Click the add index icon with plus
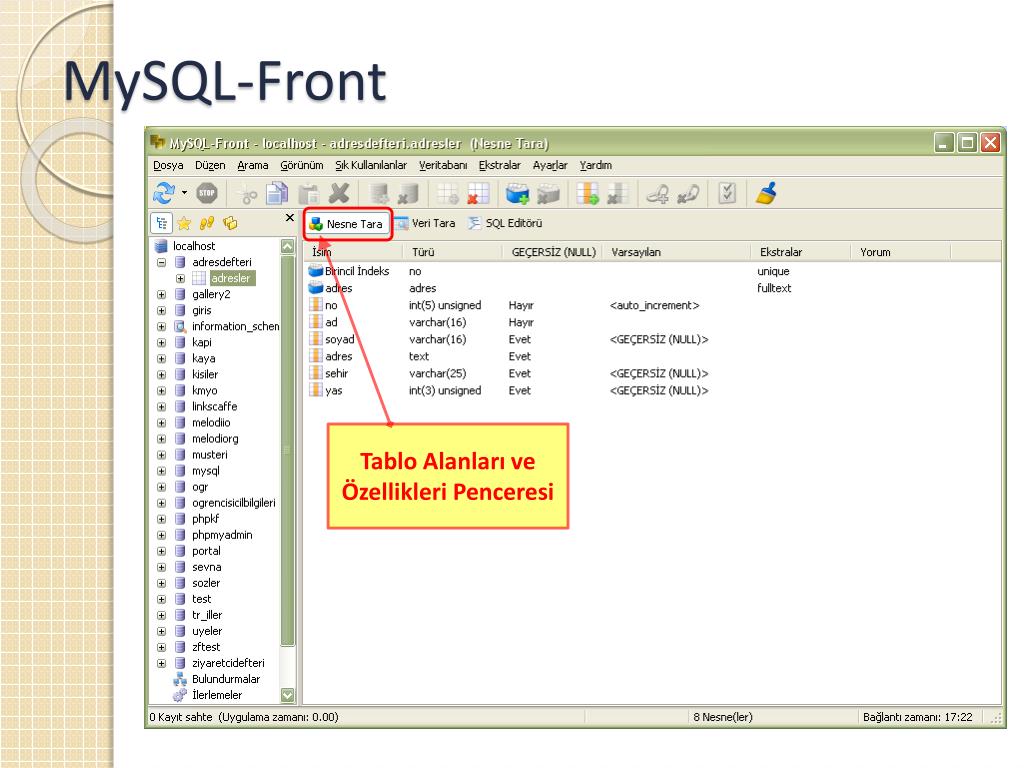The width and height of the screenshot is (1024, 768). coord(517,193)
